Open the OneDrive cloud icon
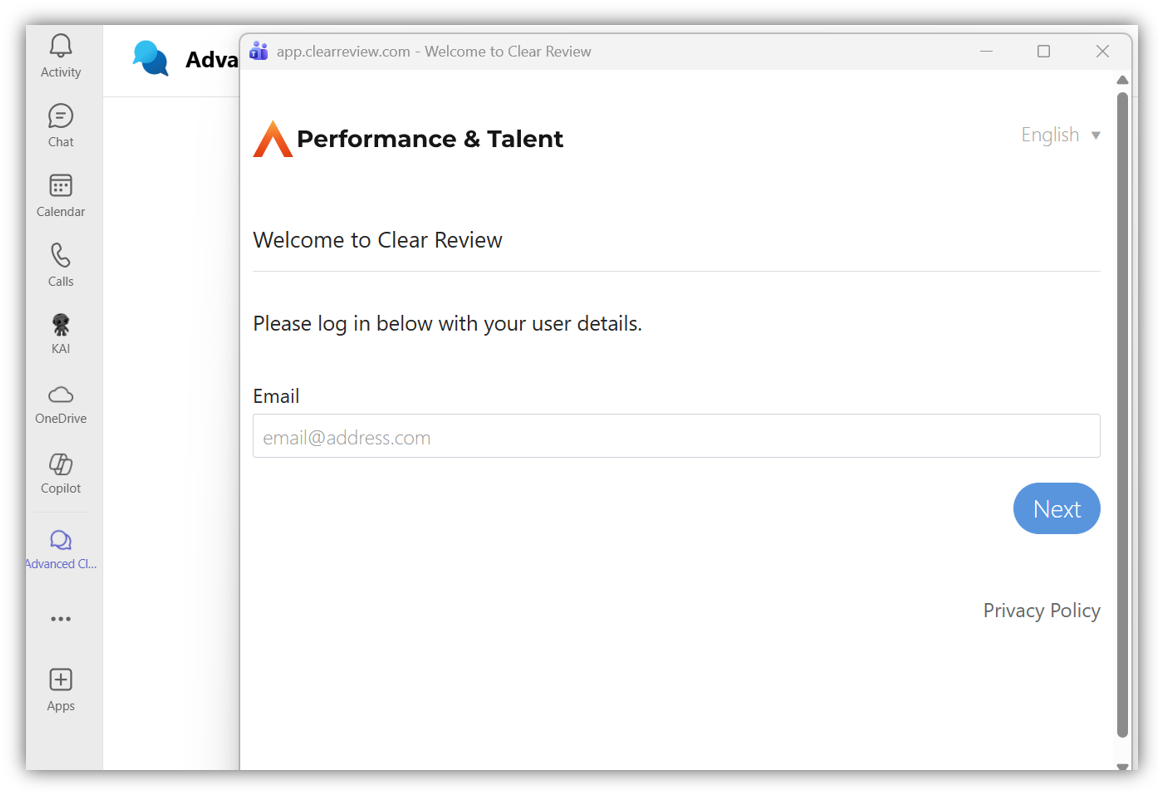 pos(61,395)
